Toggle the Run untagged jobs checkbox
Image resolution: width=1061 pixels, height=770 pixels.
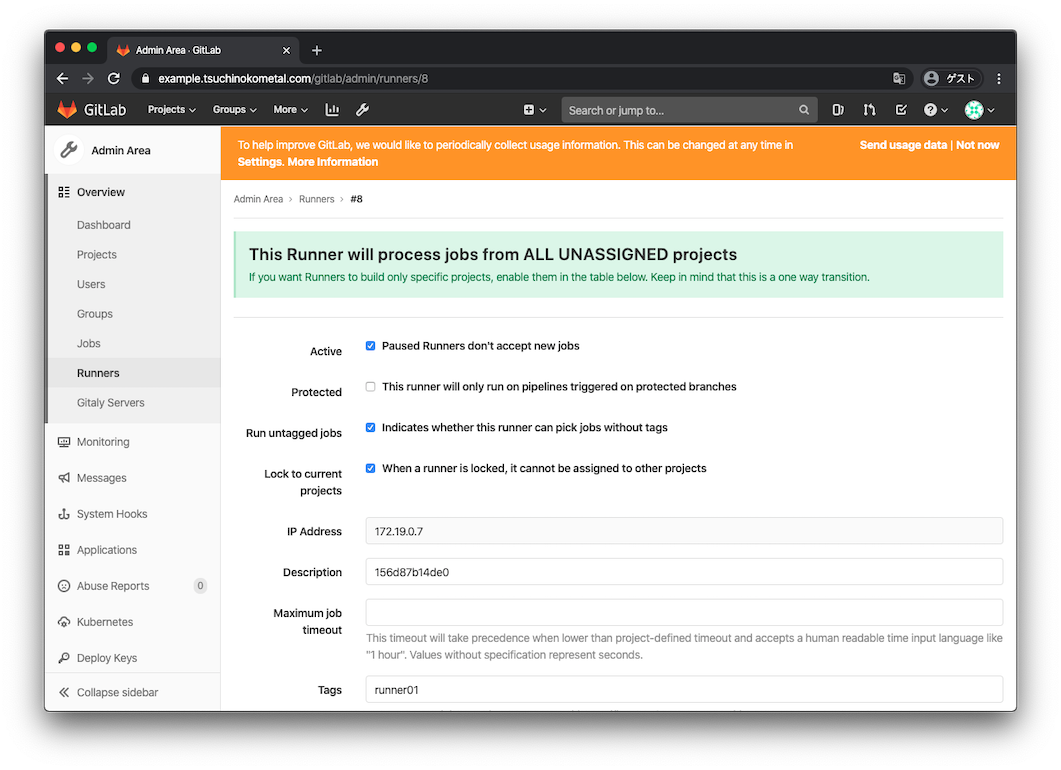tap(370, 427)
